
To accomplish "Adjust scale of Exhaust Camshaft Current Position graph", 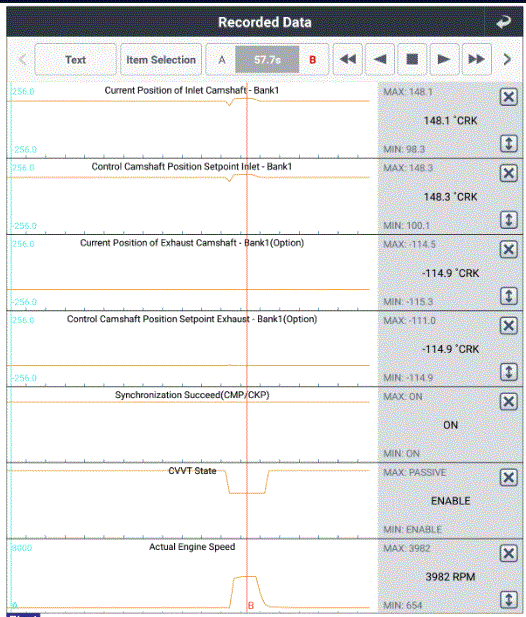I will [509, 296].
